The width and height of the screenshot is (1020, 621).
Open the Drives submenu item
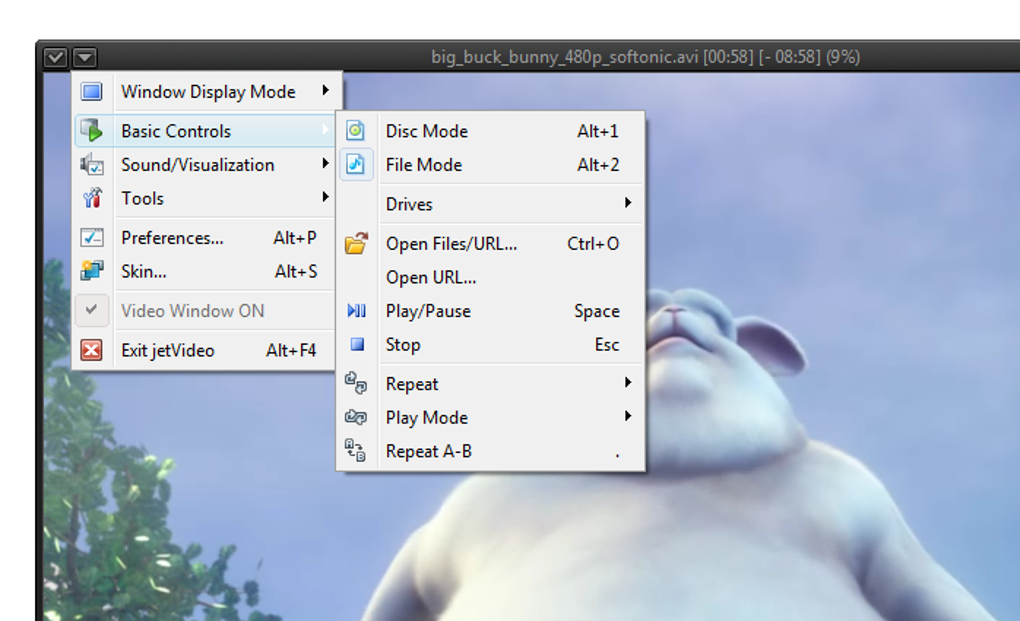(491, 204)
